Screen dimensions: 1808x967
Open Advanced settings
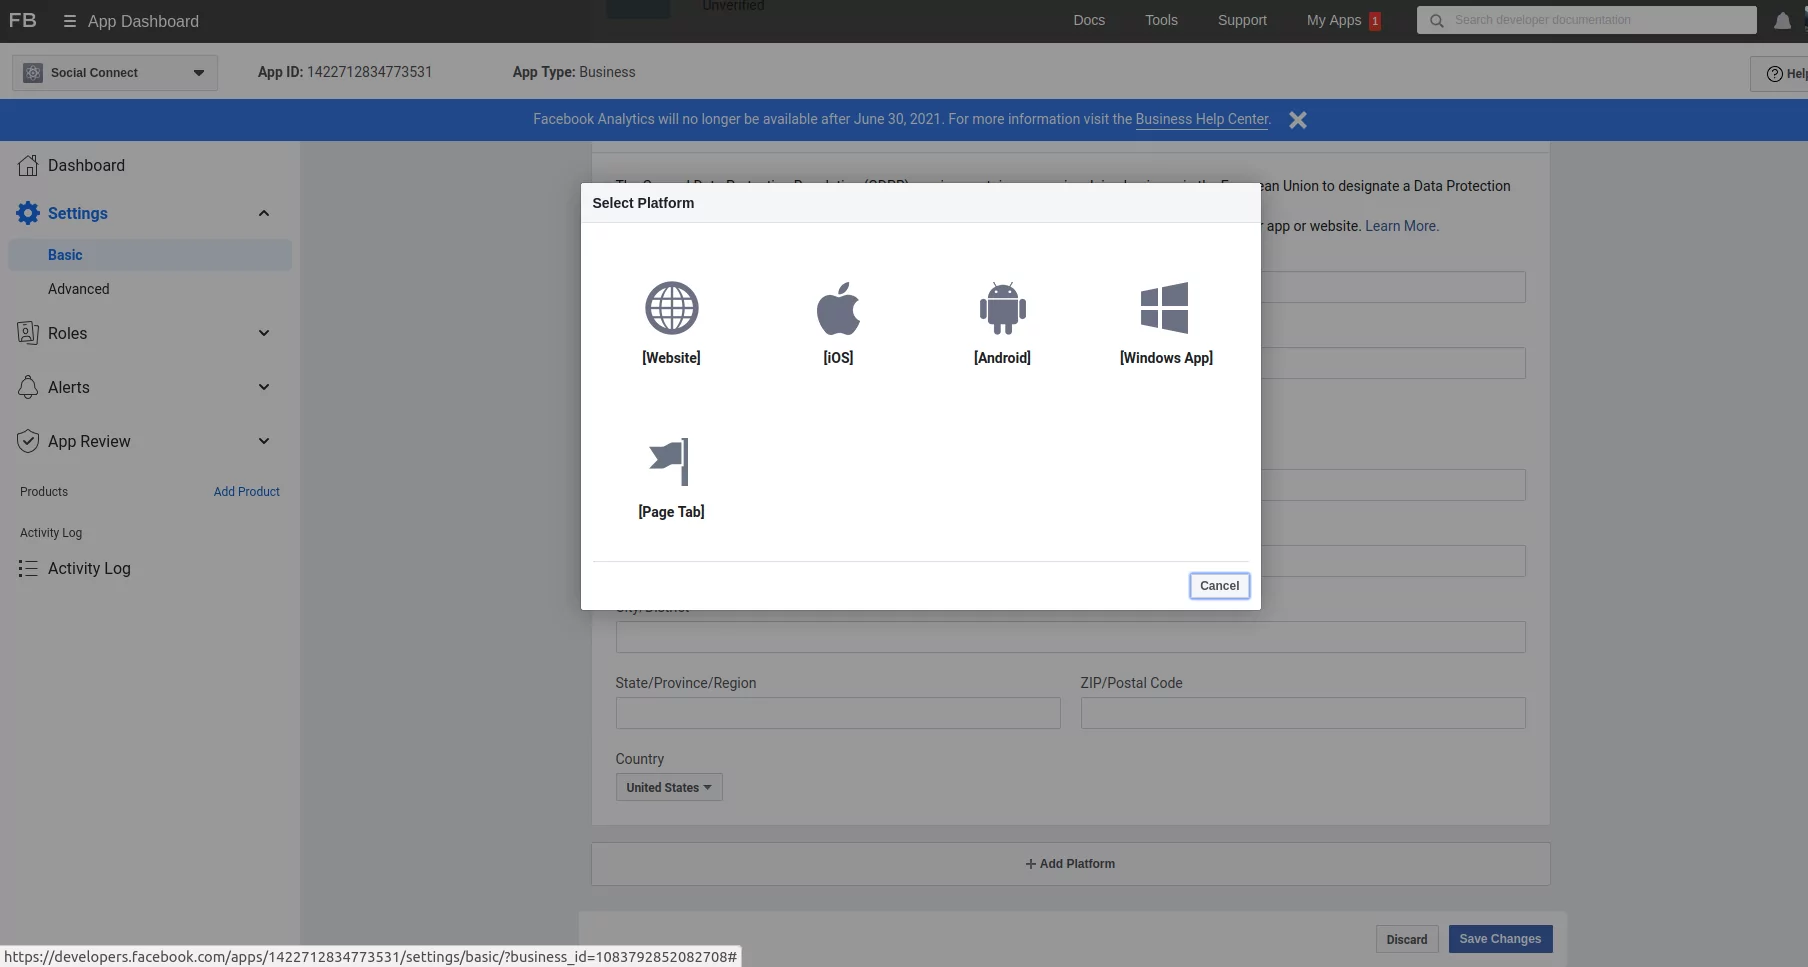click(x=78, y=289)
